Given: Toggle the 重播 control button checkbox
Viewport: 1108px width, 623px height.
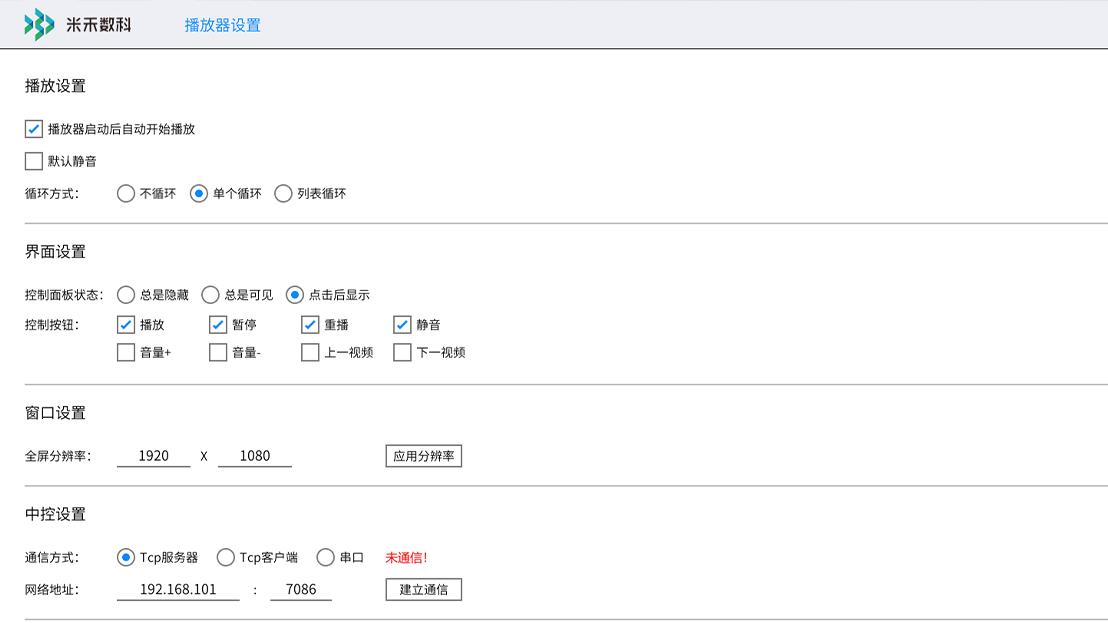Looking at the screenshot, I should click(x=310, y=325).
